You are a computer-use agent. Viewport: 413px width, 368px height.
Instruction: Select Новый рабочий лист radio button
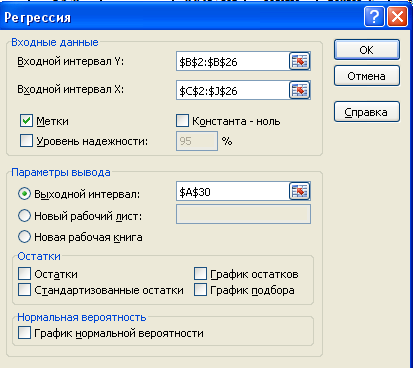[x=24, y=216]
